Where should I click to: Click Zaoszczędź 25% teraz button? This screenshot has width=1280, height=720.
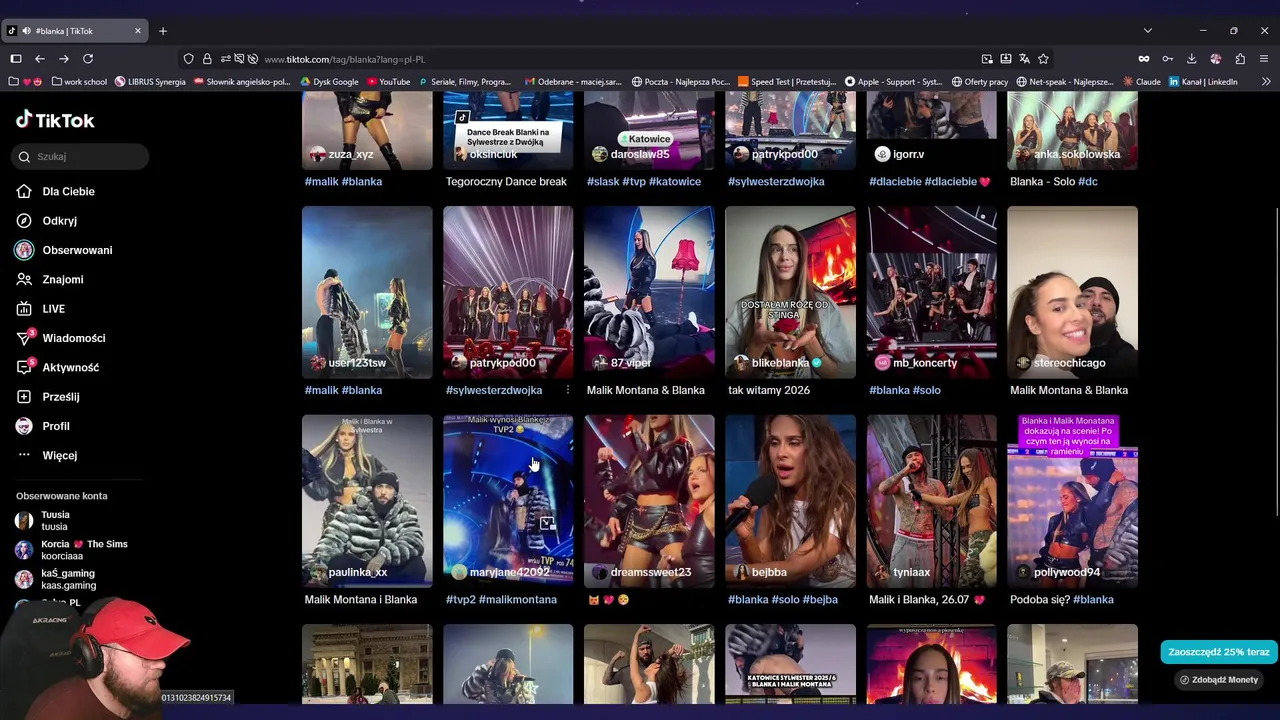pos(1219,652)
